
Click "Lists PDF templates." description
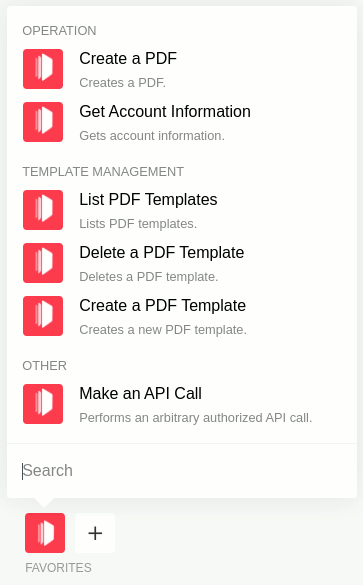(x=138, y=224)
